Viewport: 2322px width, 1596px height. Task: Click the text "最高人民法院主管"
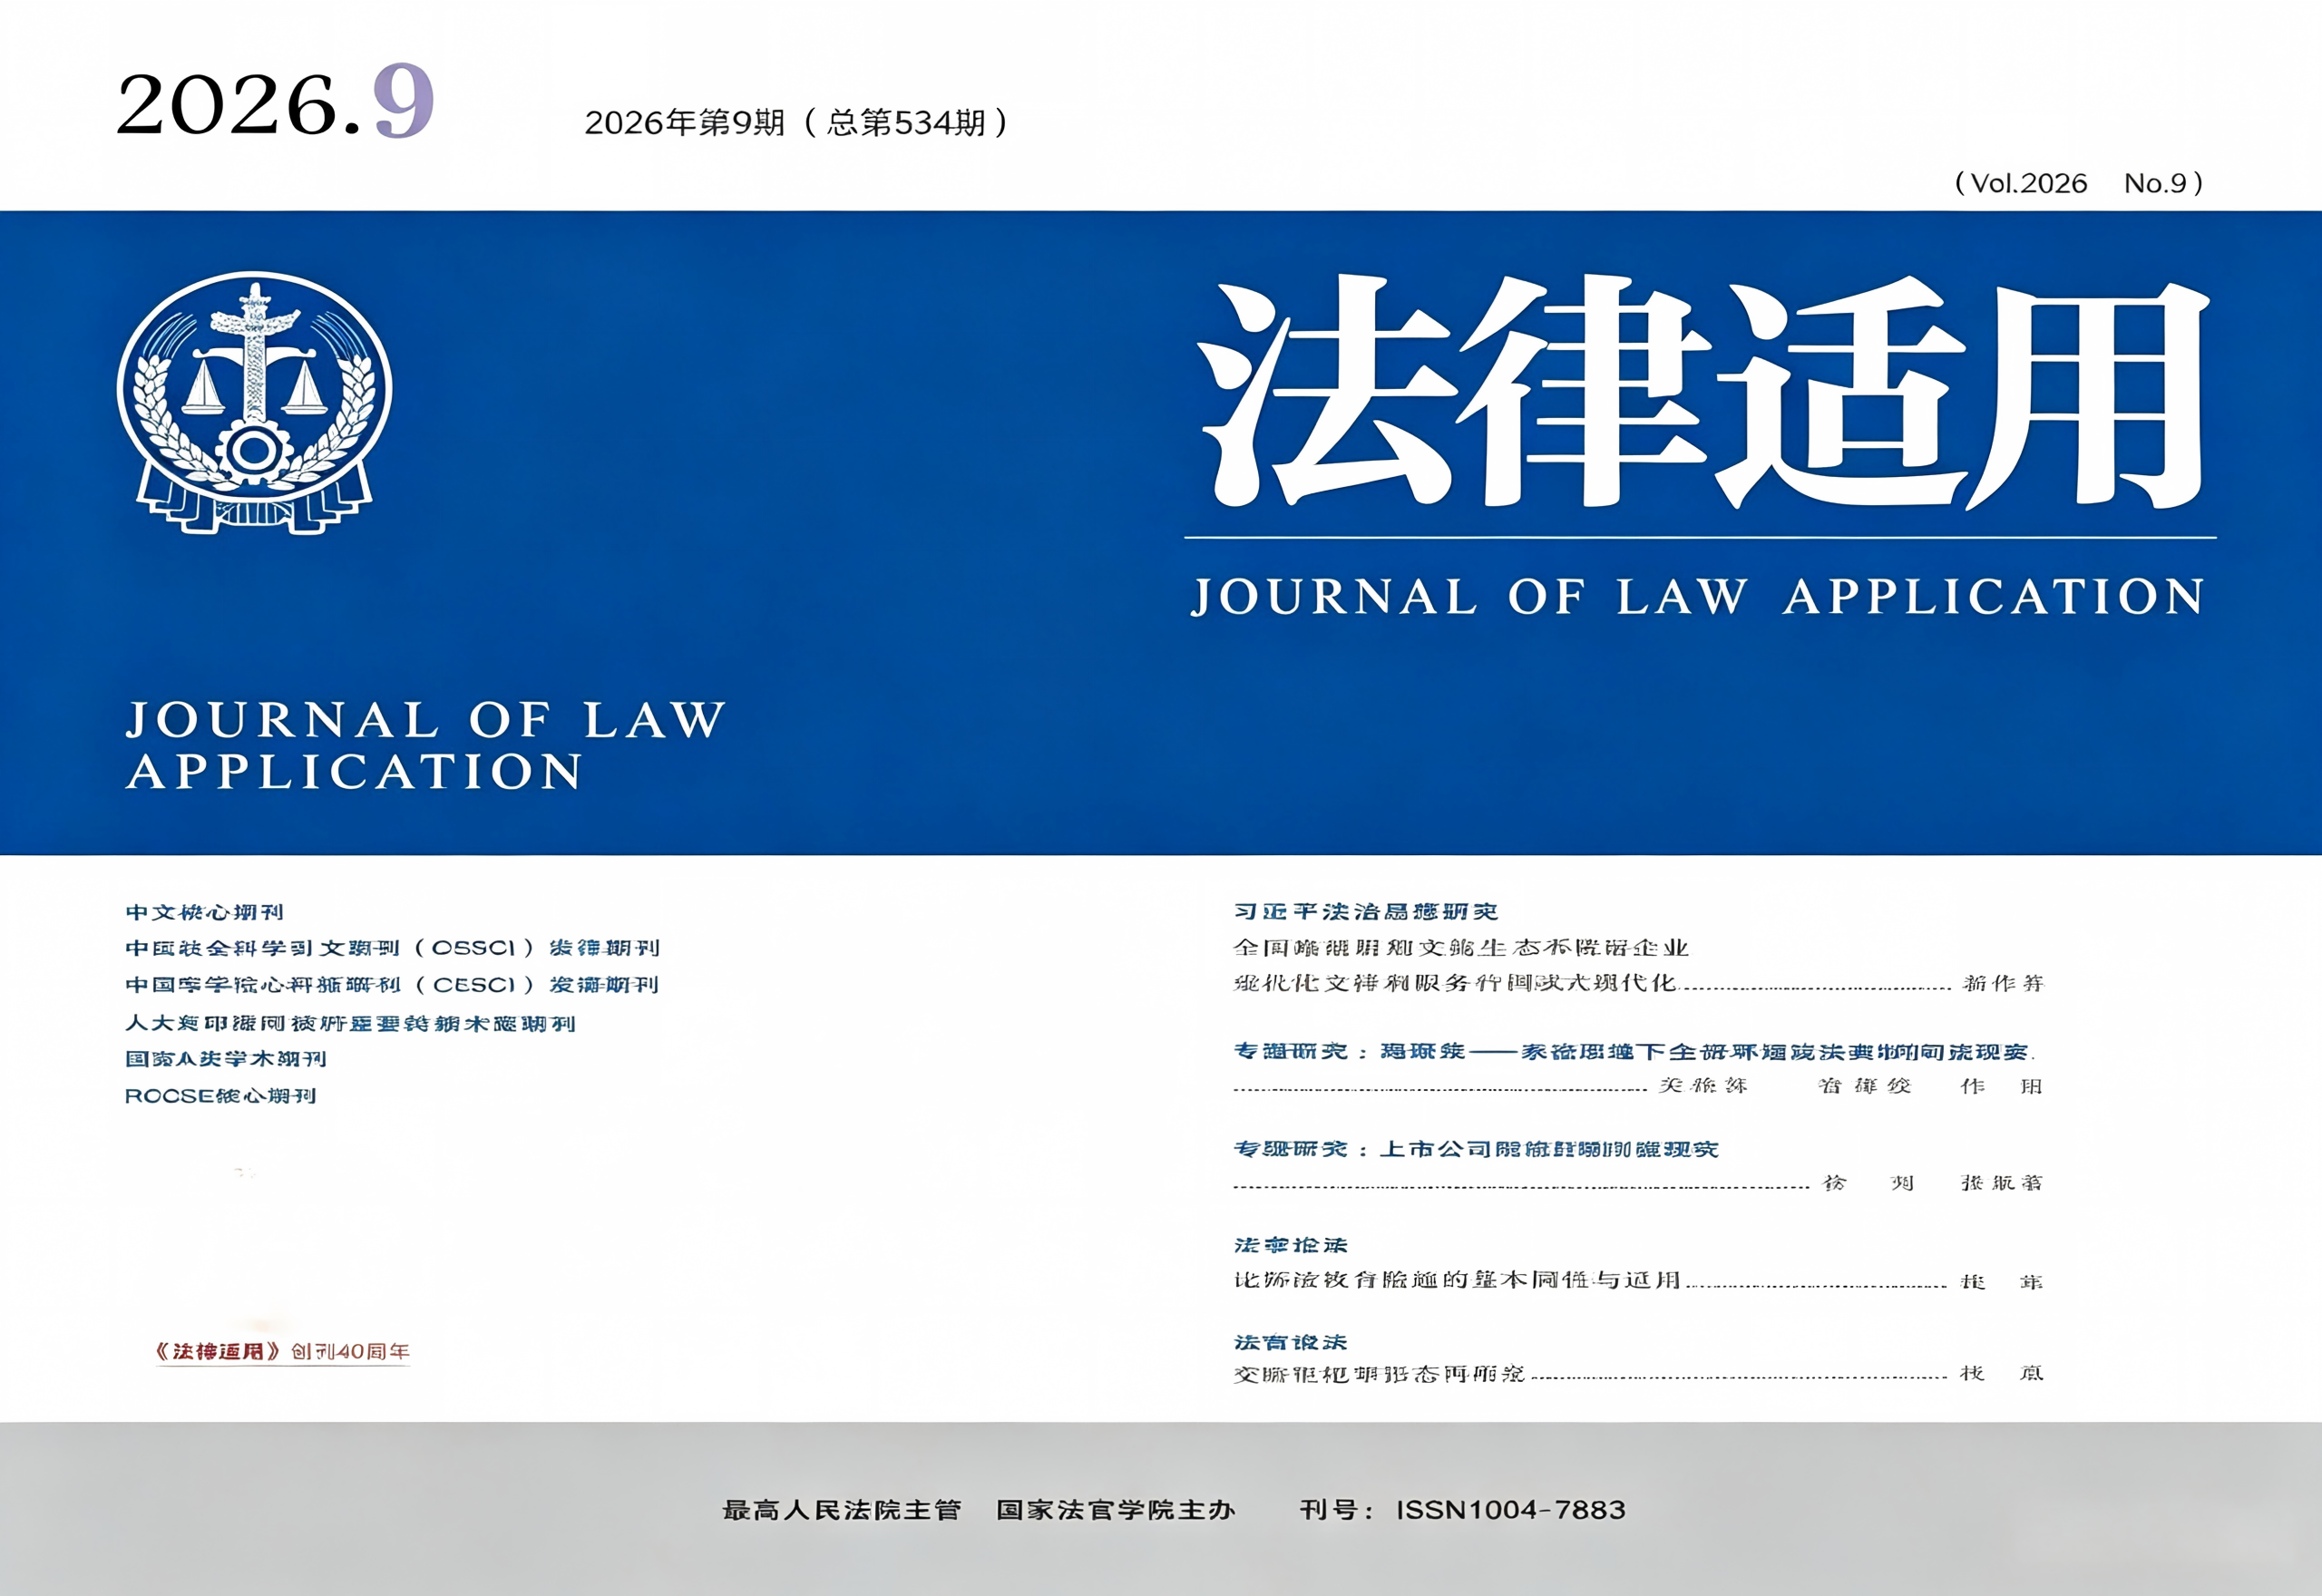click(x=842, y=1510)
